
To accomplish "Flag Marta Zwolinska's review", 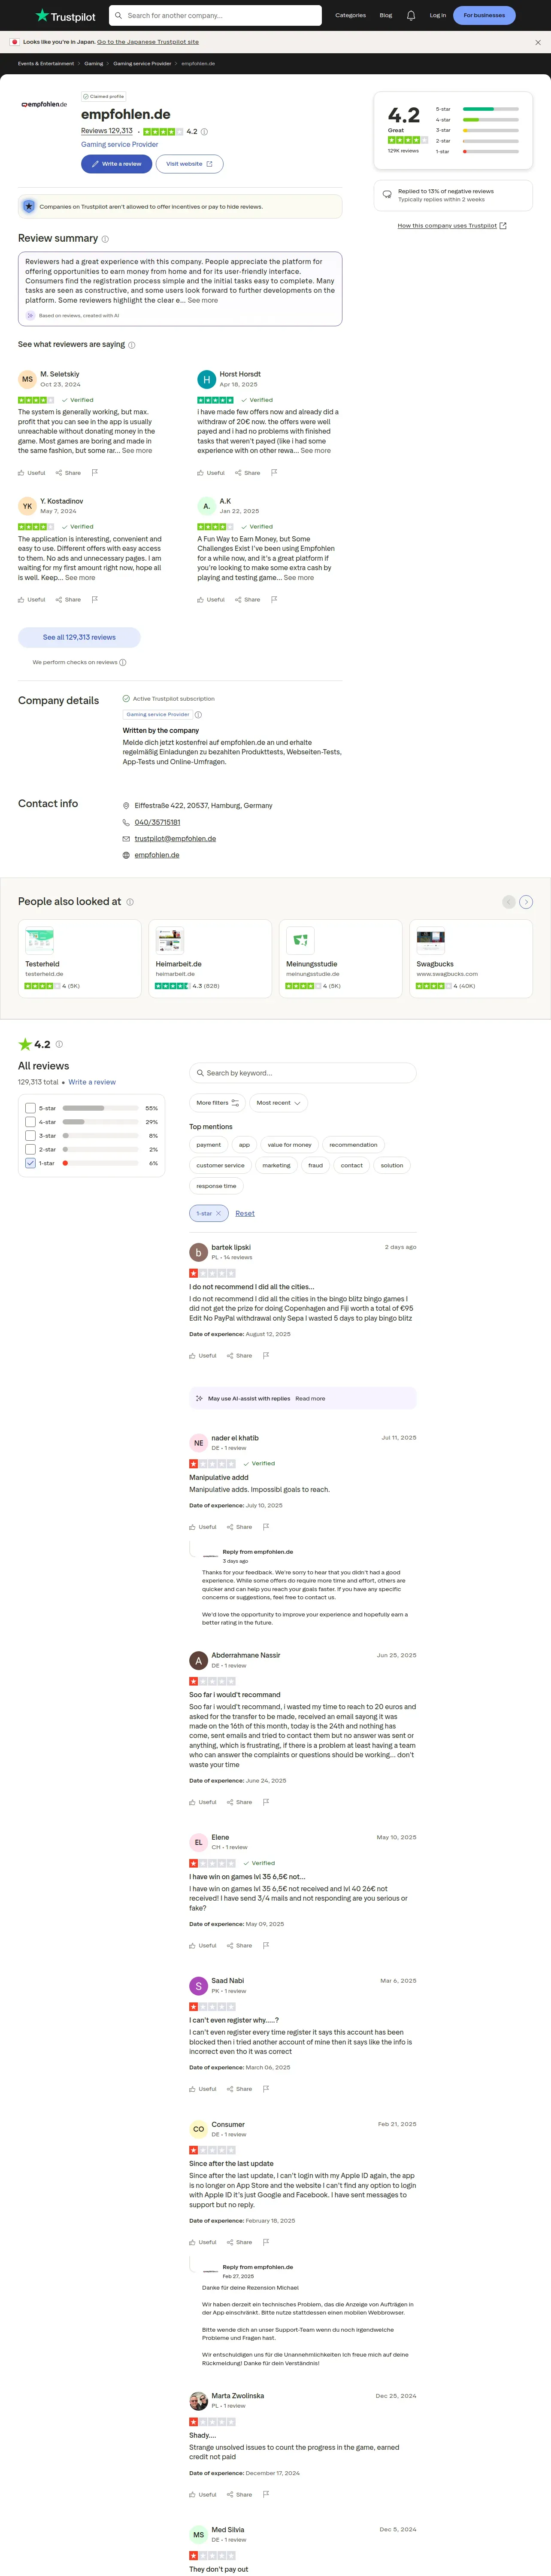I will (x=266, y=2494).
